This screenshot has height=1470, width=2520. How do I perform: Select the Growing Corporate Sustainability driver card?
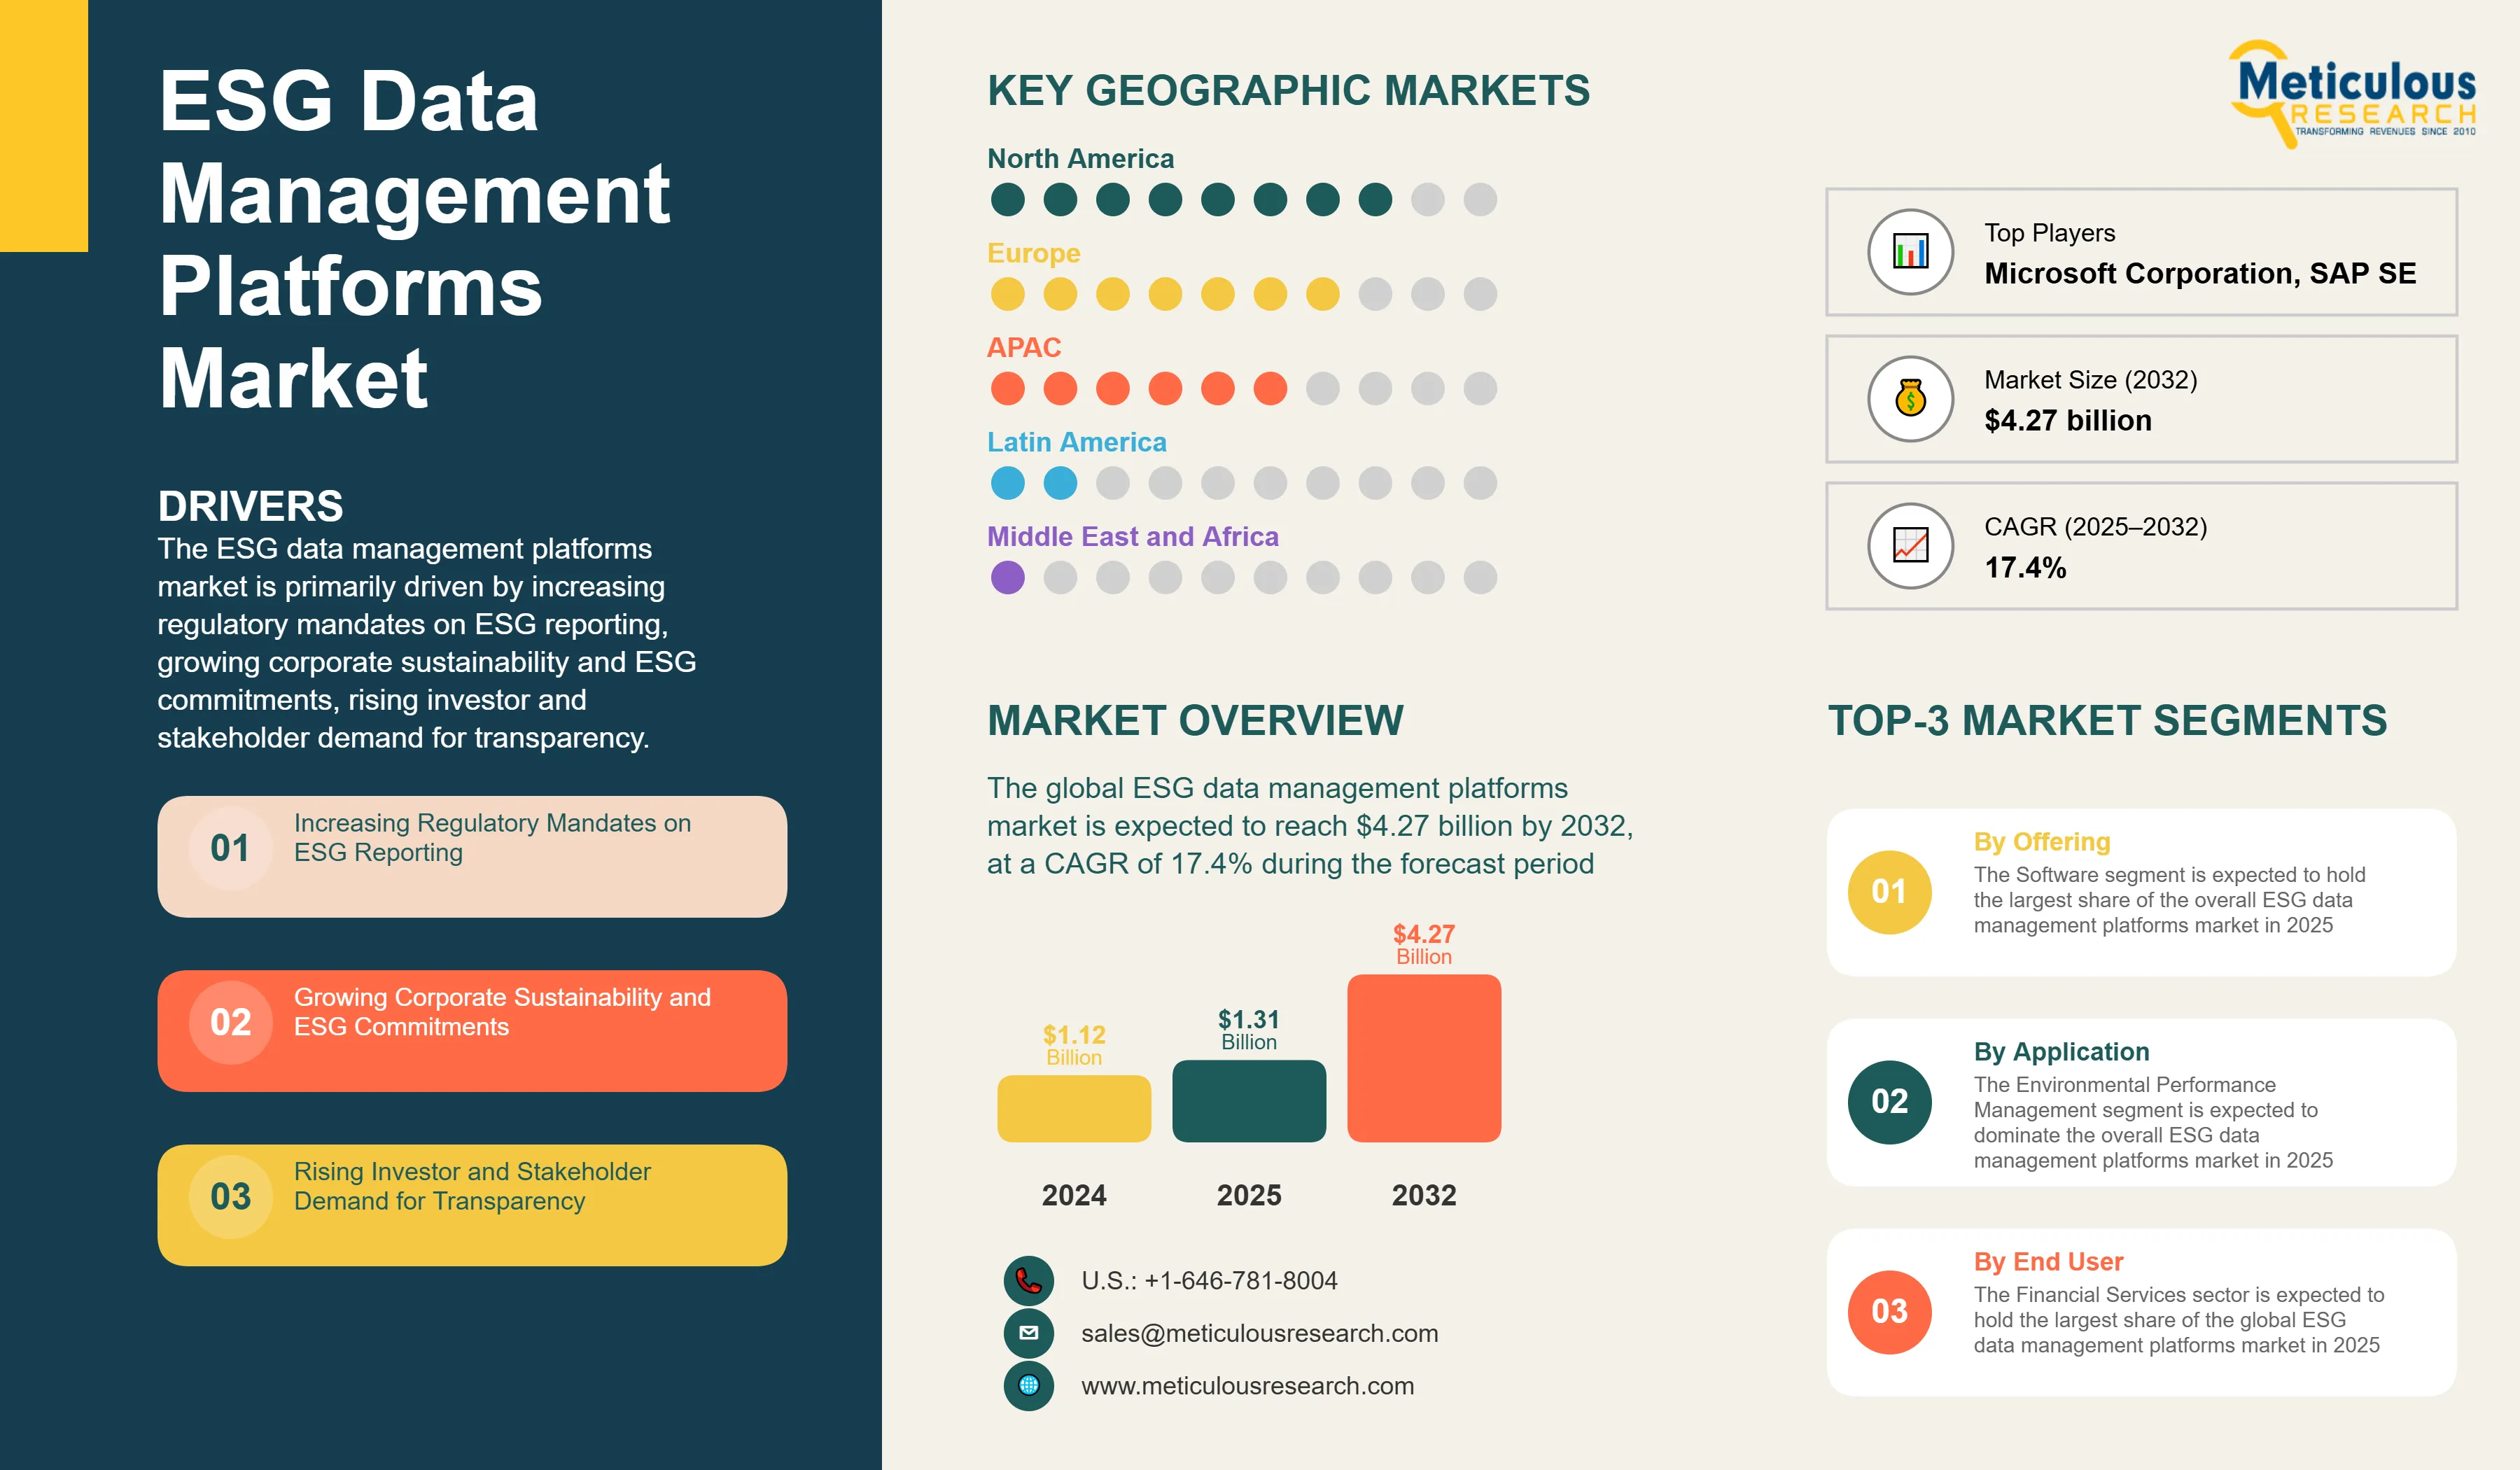pos(472,1031)
